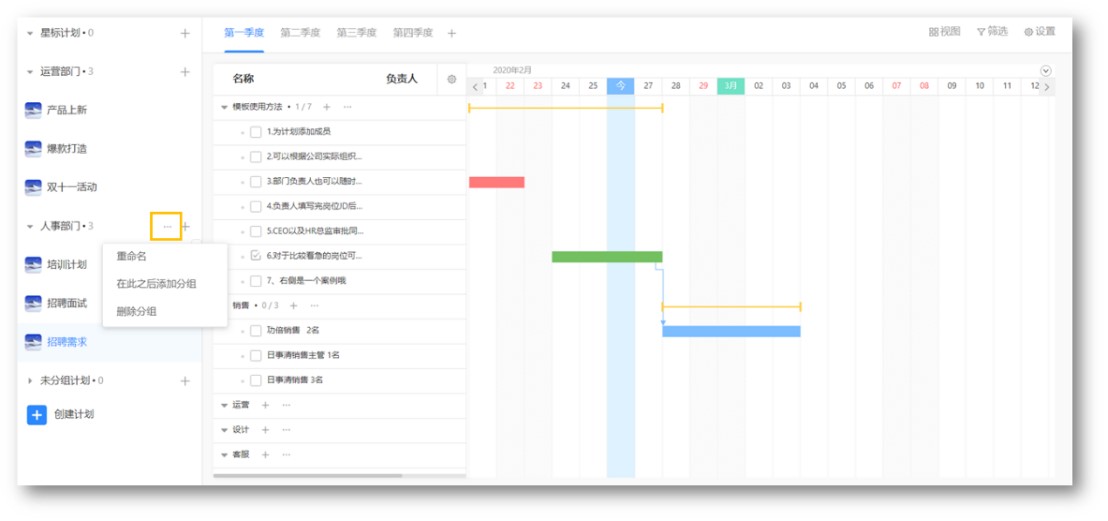This screenshot has width=1108, height=521.
Task: Collapse the 人事部门 group arrow
Action: pyautogui.click(x=30, y=226)
